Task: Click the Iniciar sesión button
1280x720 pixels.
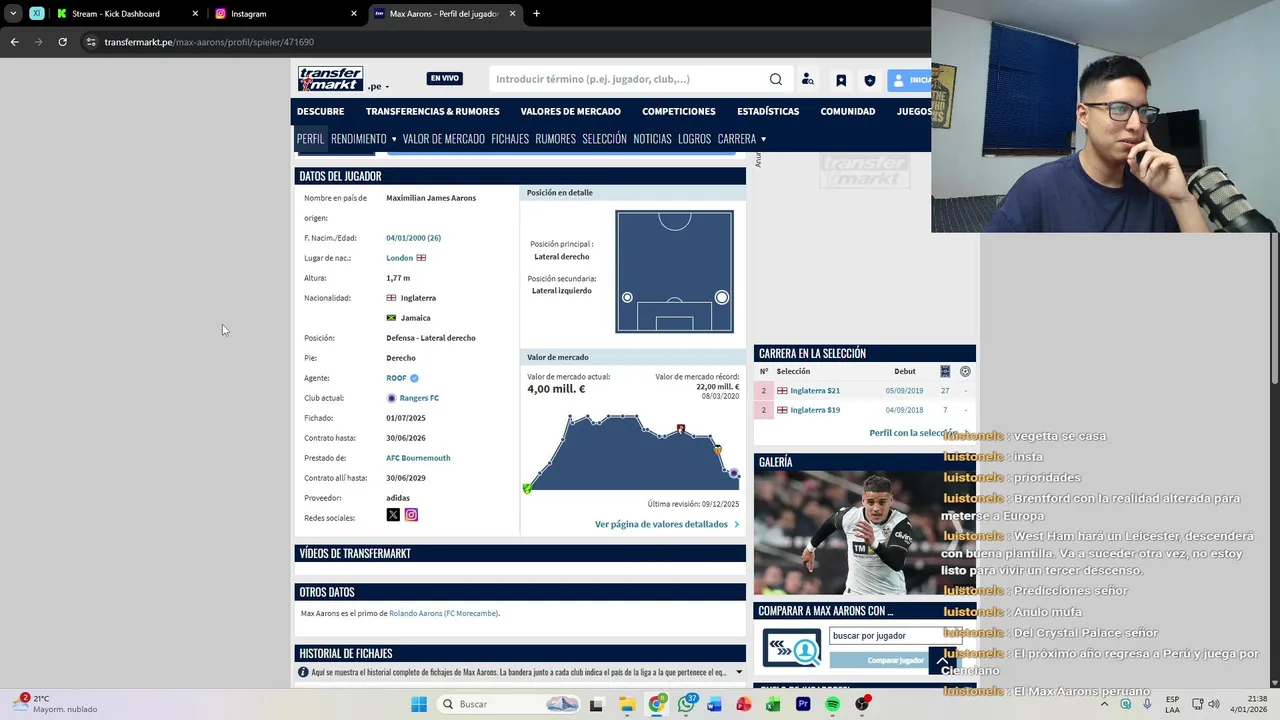Action: pos(910,80)
